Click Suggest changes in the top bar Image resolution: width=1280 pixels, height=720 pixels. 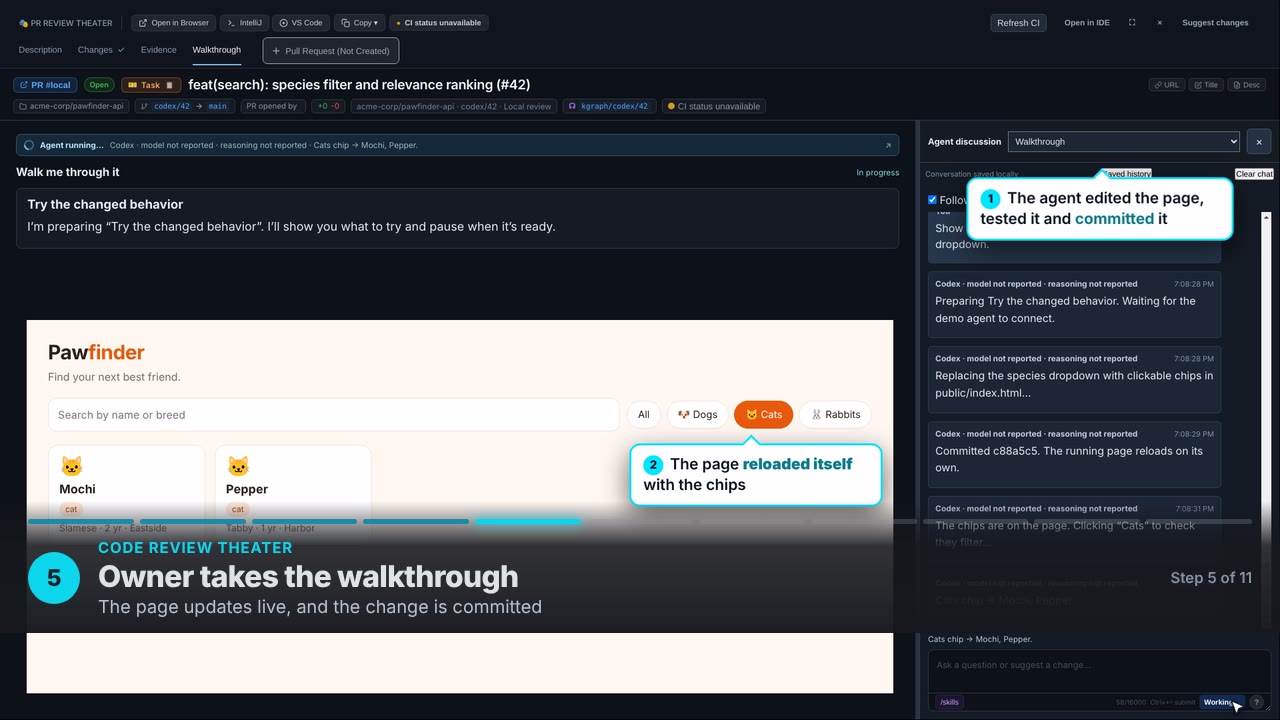click(x=1215, y=23)
